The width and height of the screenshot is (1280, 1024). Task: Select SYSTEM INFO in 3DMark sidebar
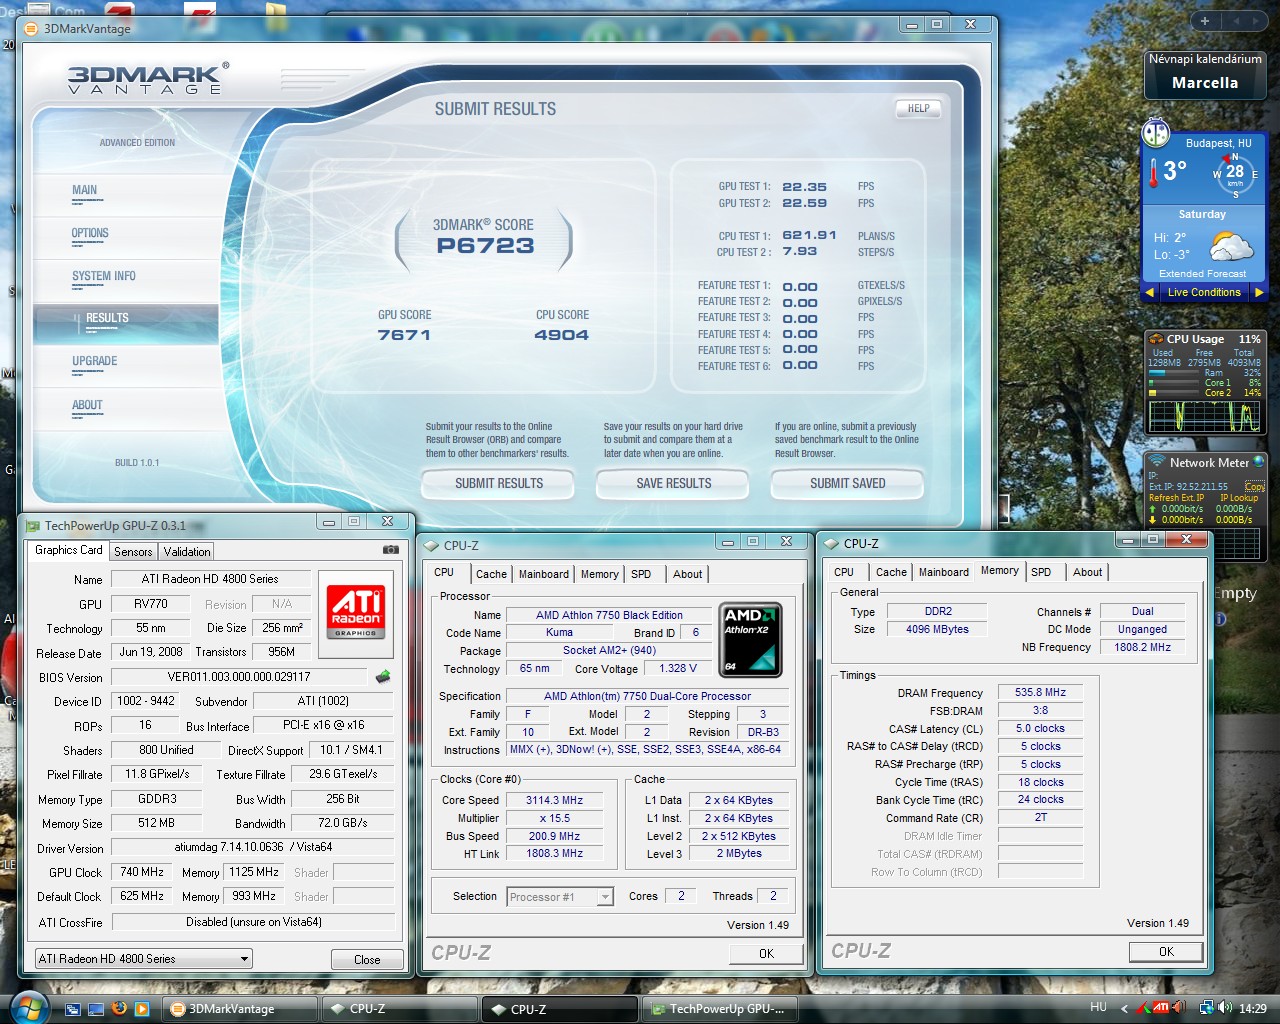click(x=103, y=276)
